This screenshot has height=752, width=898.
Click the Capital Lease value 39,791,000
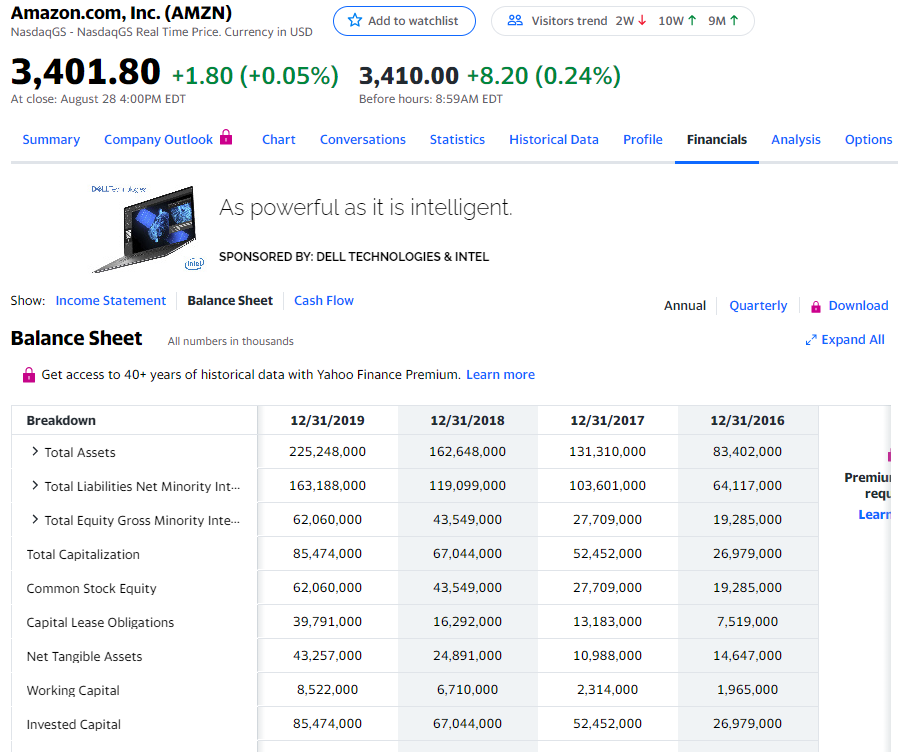328,621
